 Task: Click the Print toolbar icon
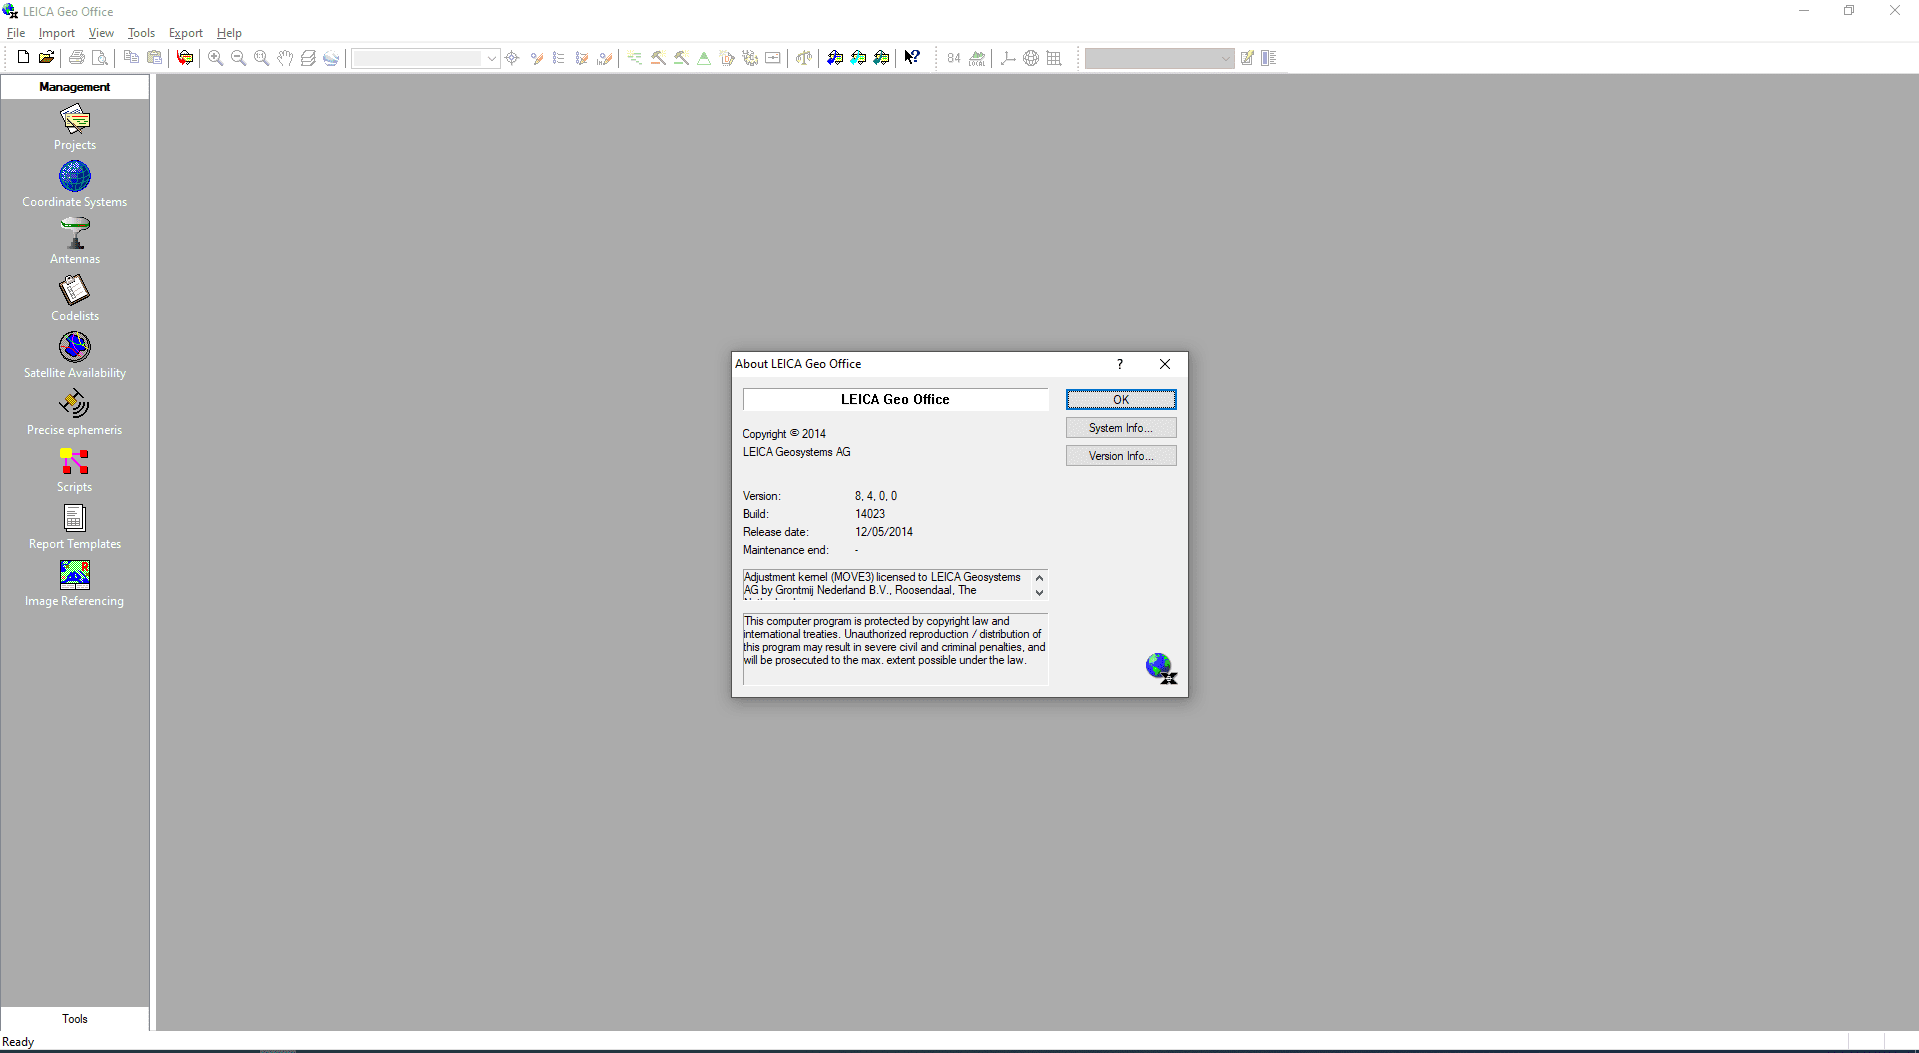pos(77,58)
